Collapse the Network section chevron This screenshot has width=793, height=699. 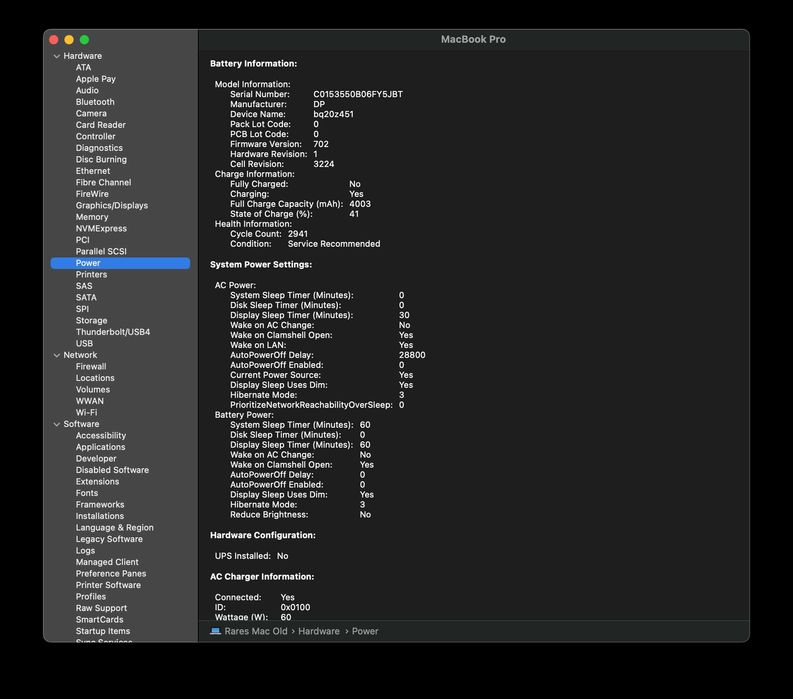[57, 355]
